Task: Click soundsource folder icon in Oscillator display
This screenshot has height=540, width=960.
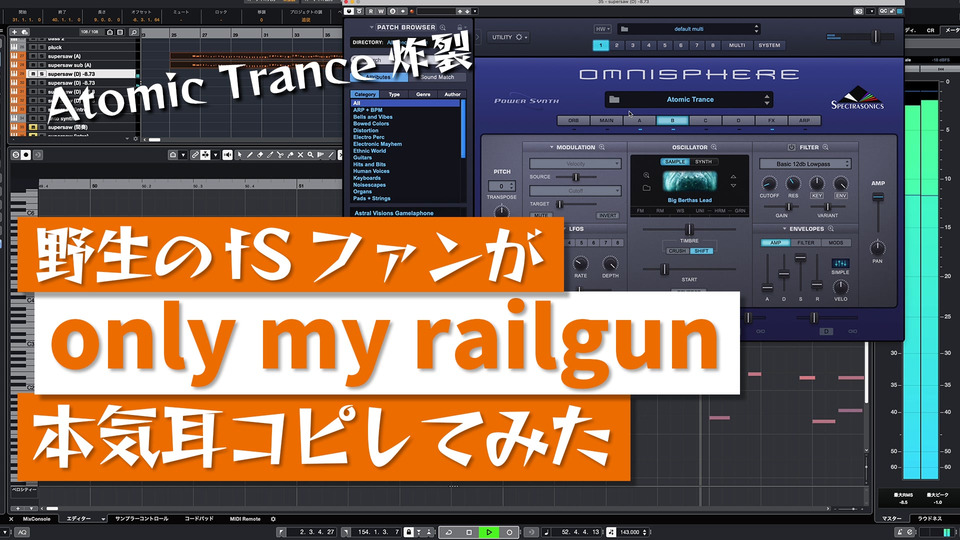Action: pyautogui.click(x=647, y=188)
